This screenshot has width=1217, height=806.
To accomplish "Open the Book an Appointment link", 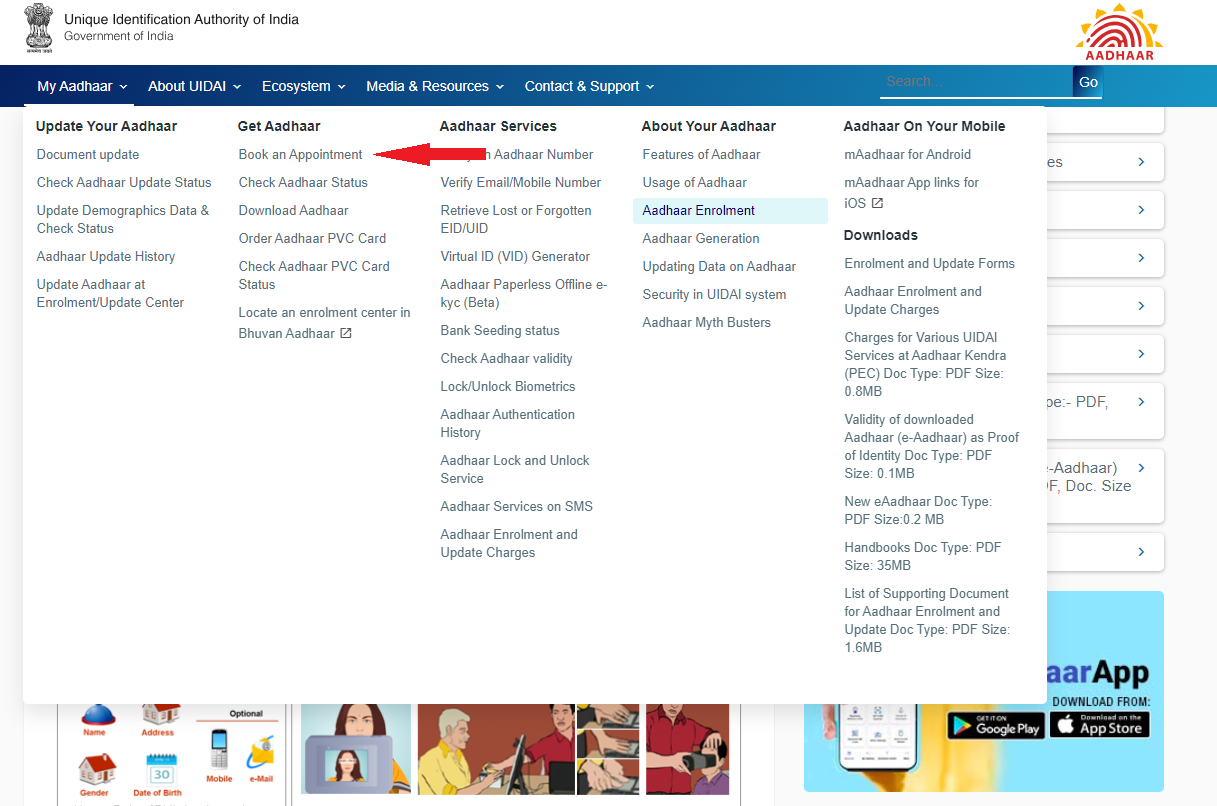I will tap(300, 155).
